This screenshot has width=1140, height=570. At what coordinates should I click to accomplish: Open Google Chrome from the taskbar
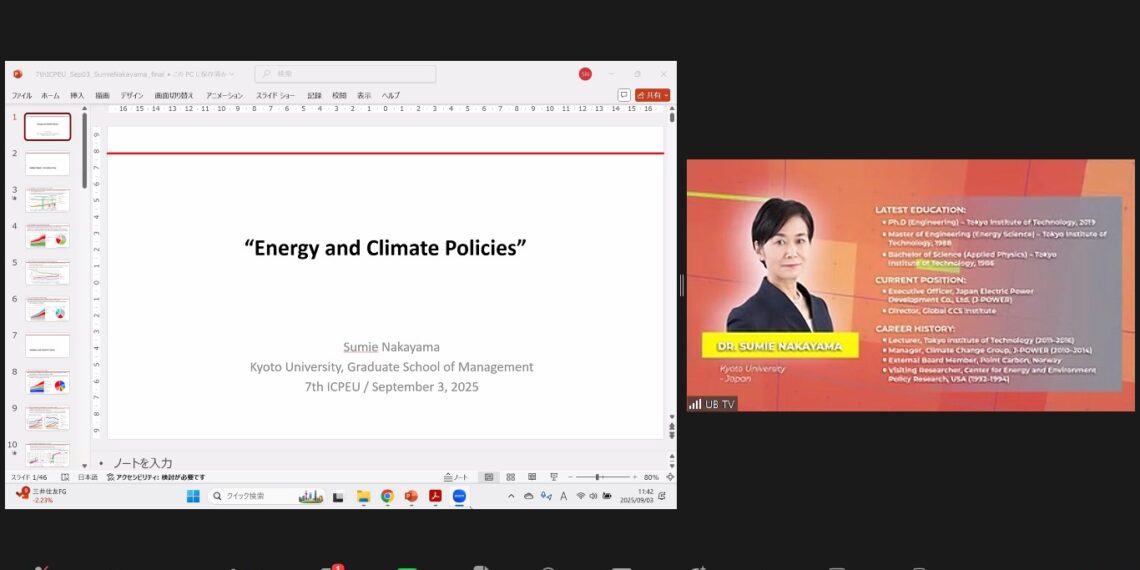[387, 496]
